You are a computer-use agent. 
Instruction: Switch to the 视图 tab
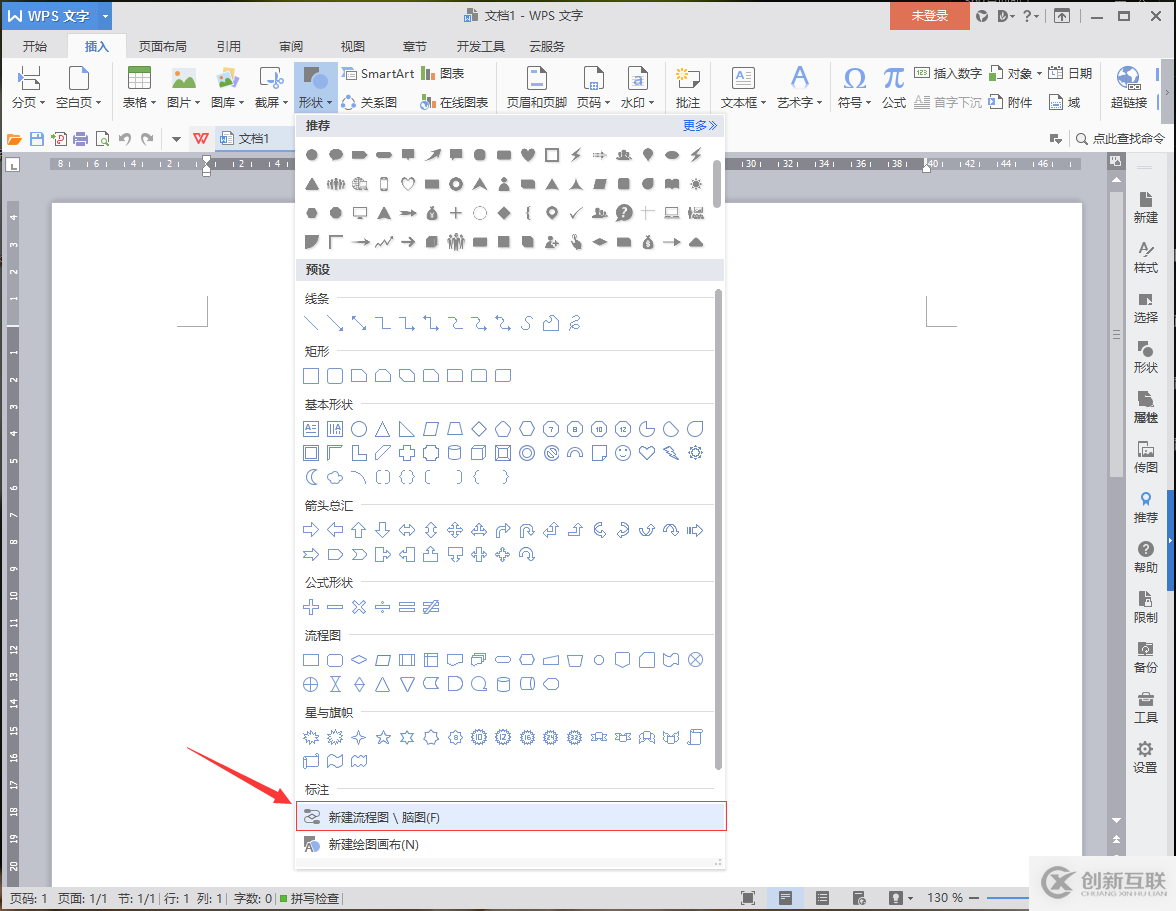(x=352, y=46)
